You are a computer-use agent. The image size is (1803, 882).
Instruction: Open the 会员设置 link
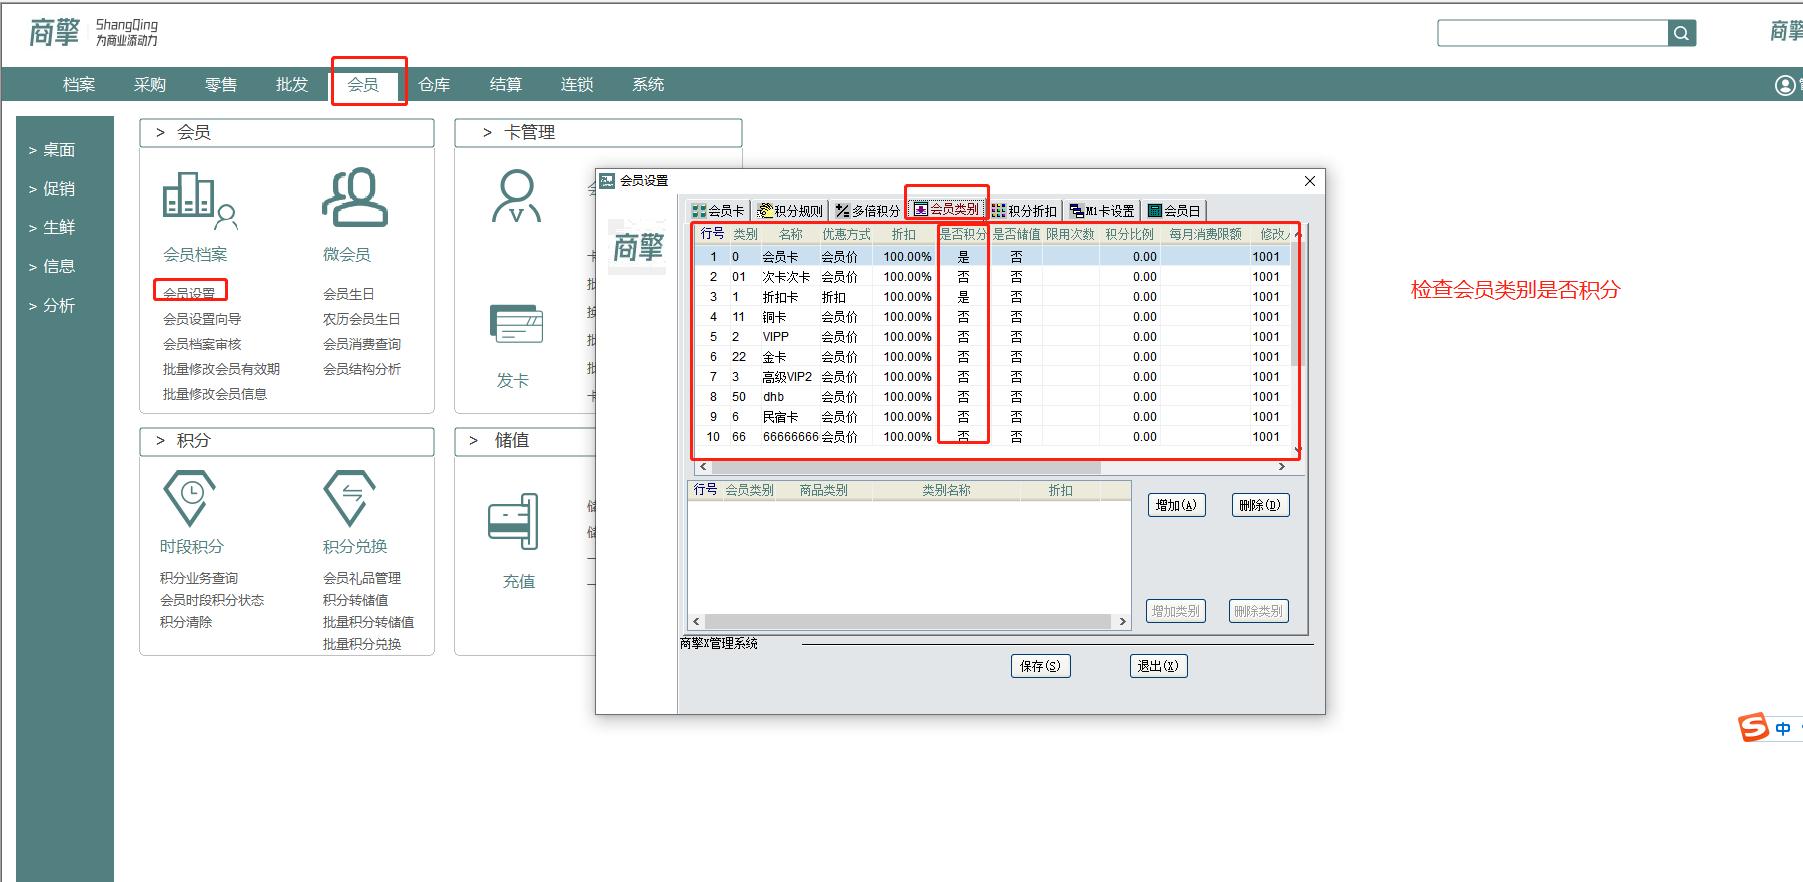pos(189,294)
